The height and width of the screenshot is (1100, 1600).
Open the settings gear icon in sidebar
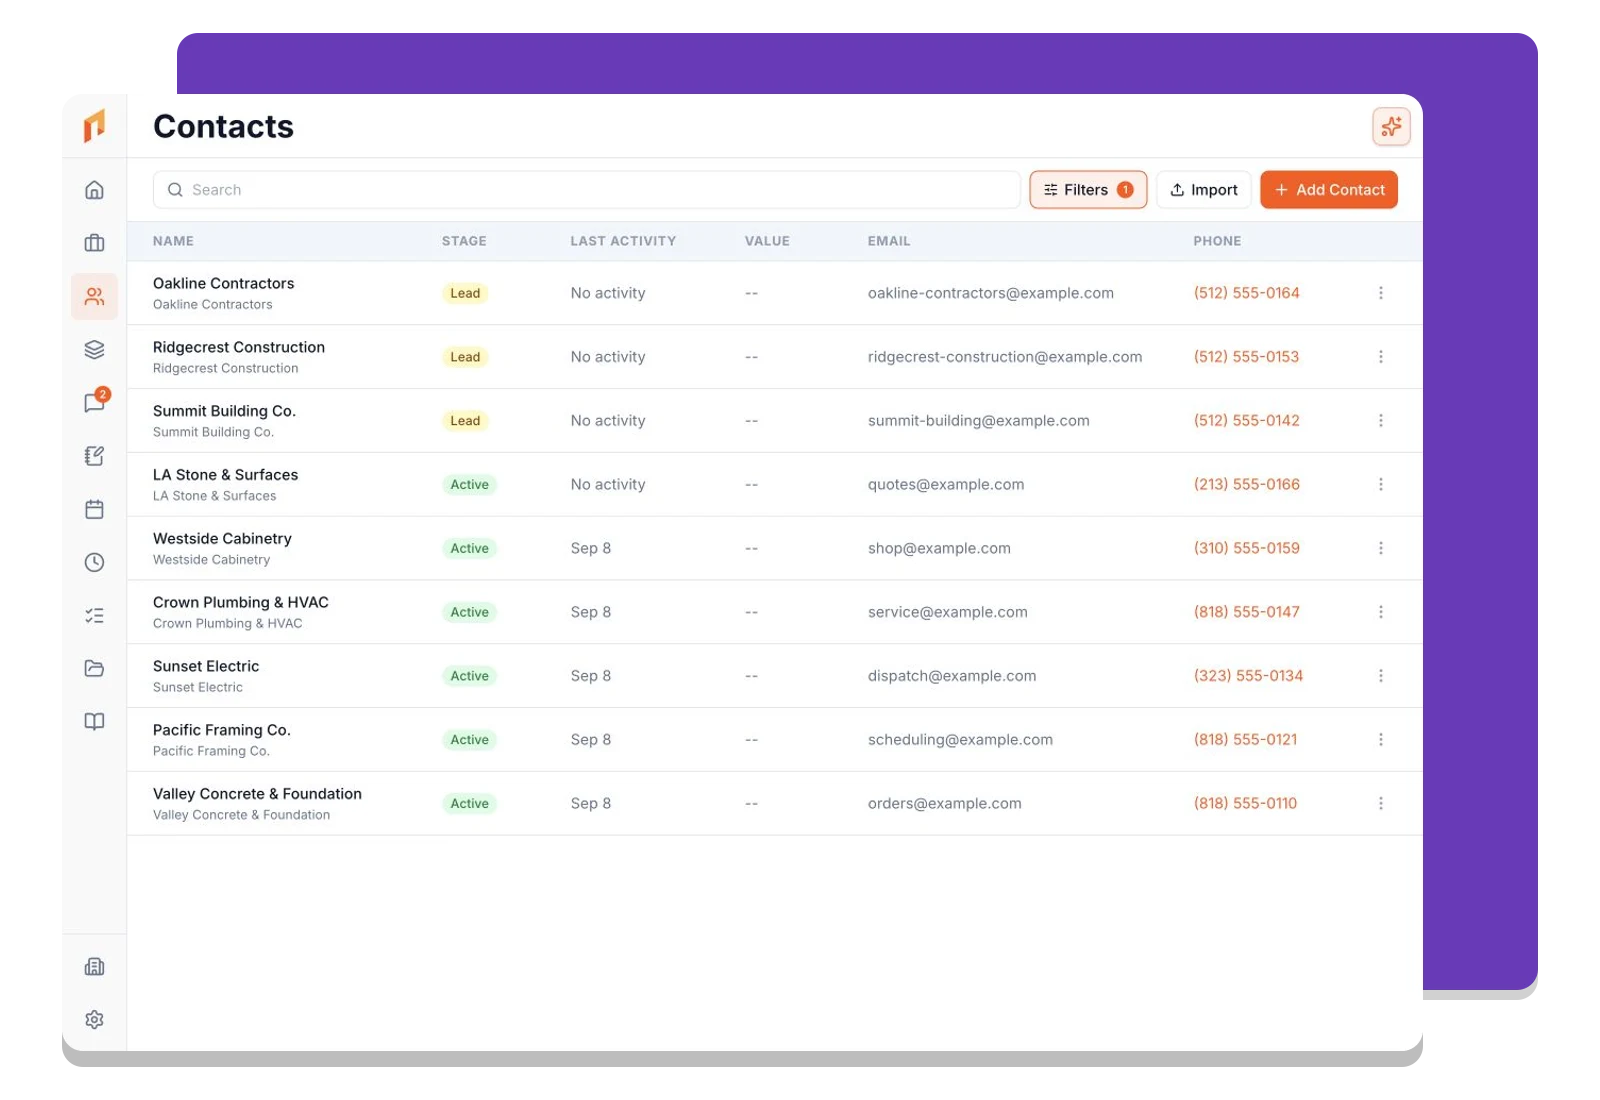[94, 1019]
